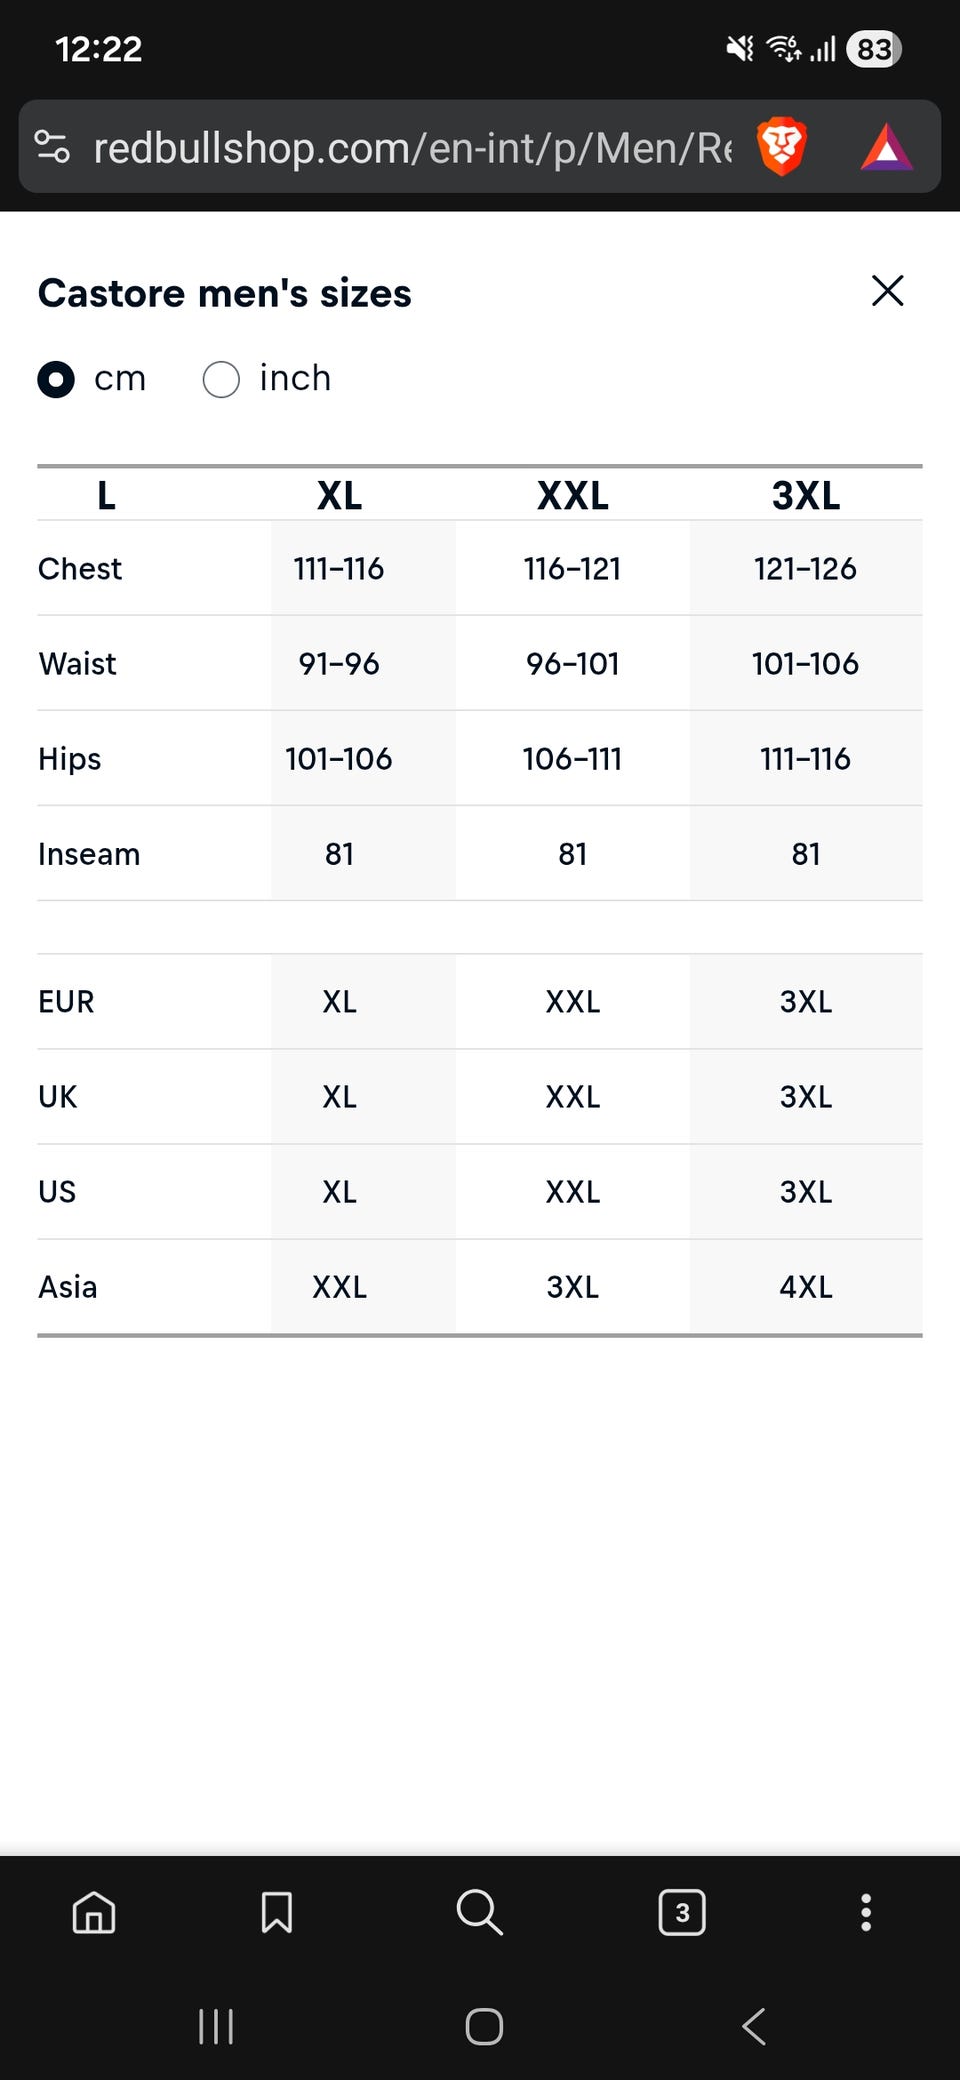Open Brave Rewards triangle icon
Viewport: 960px width, 2080px height.
[x=886, y=147]
